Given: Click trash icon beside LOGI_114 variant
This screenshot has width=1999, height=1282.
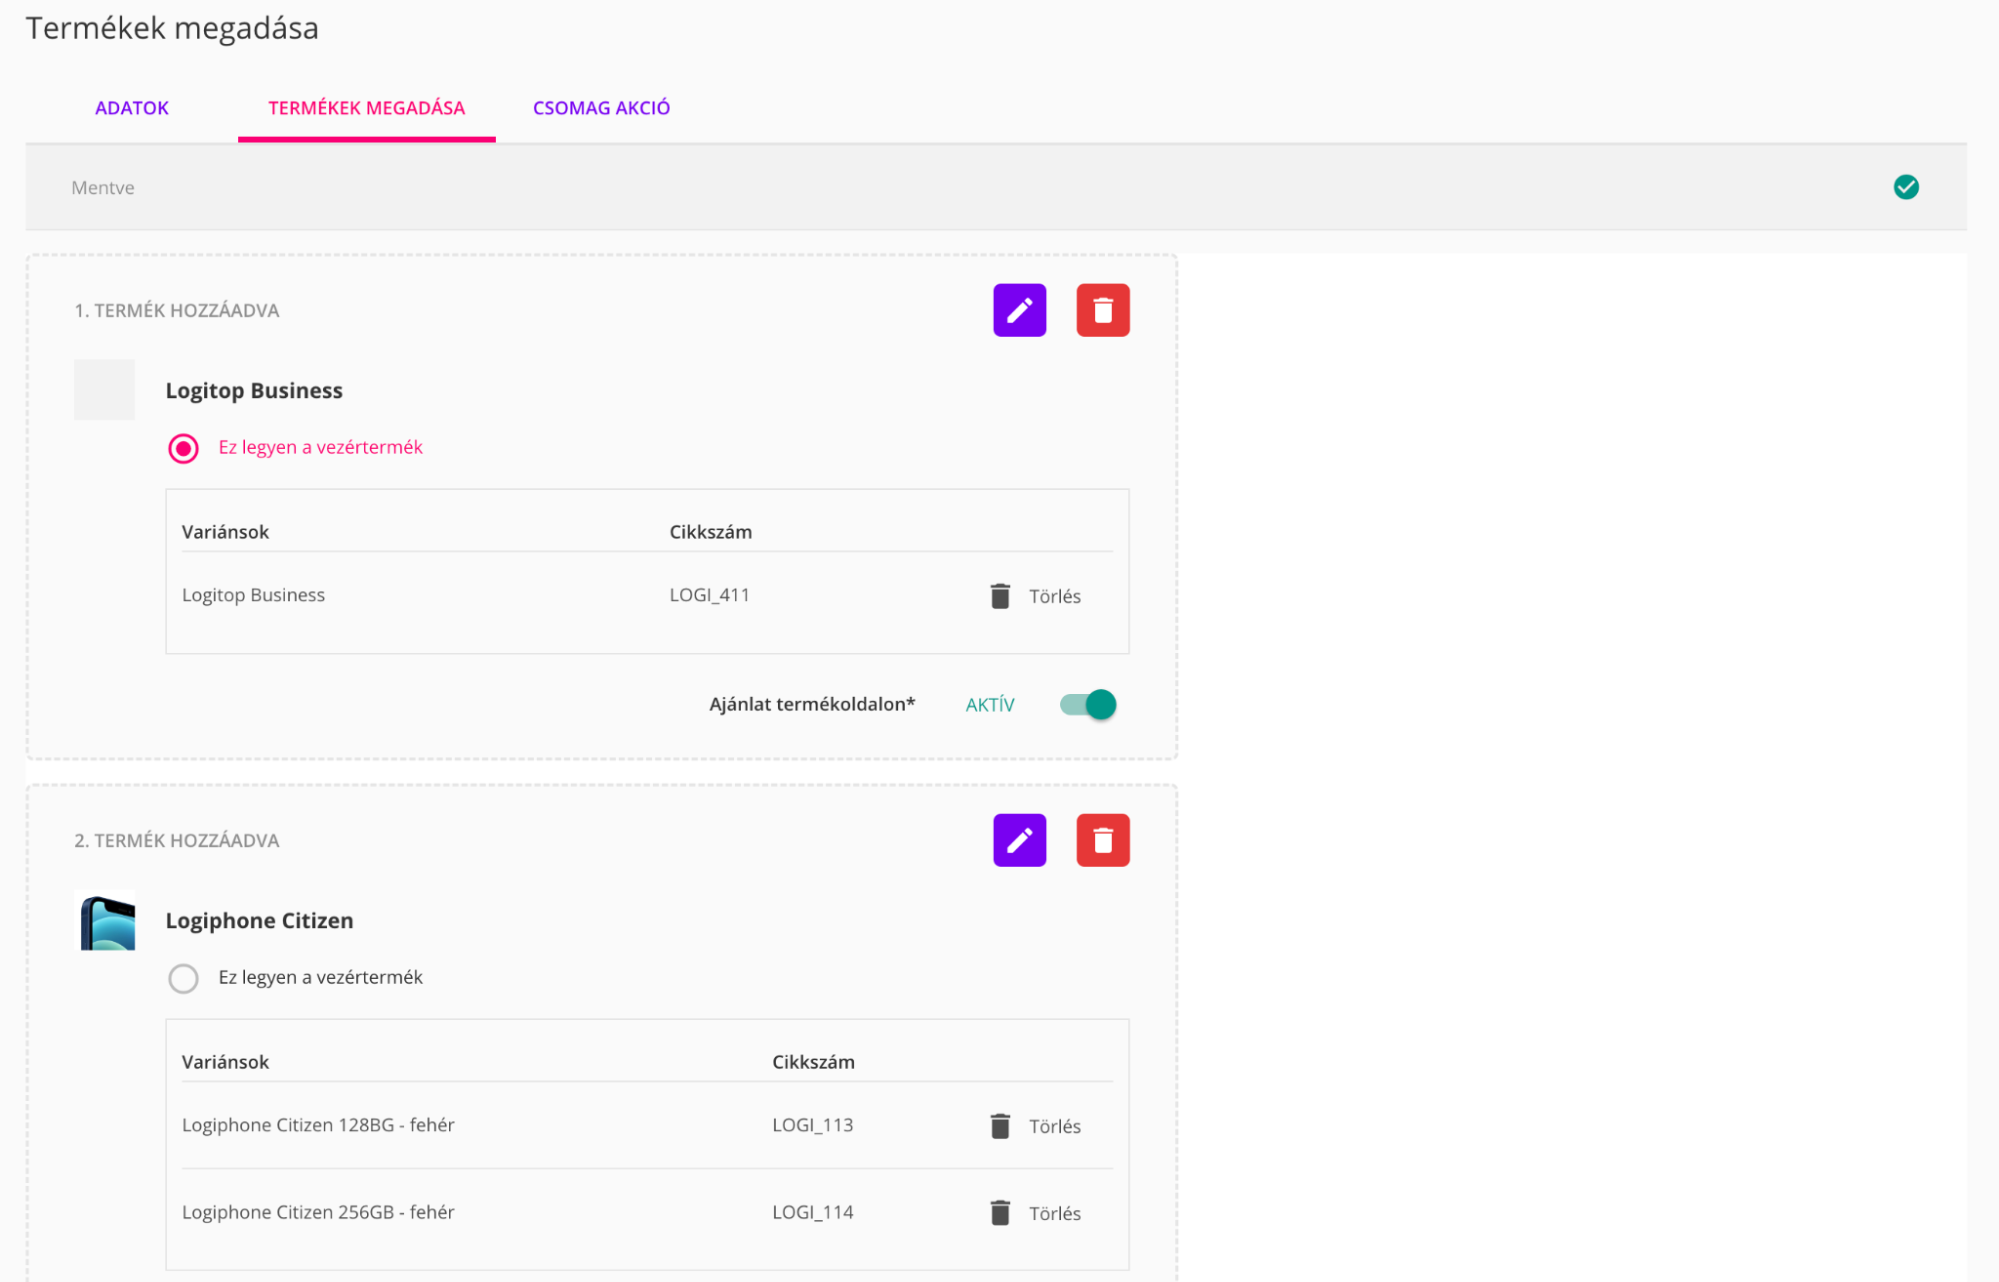Looking at the screenshot, I should tap(999, 1213).
